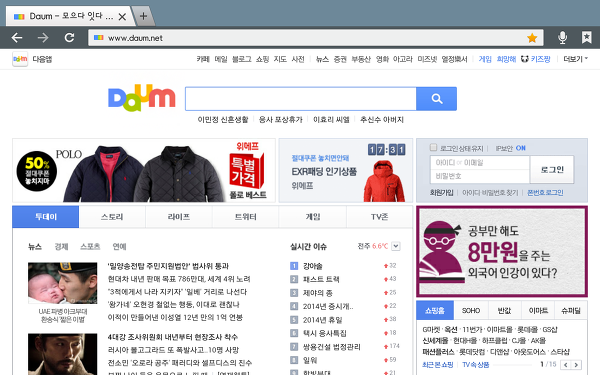Screen dimensions: 600x375
Task: Select the 연예 news category
Action: pos(119,246)
